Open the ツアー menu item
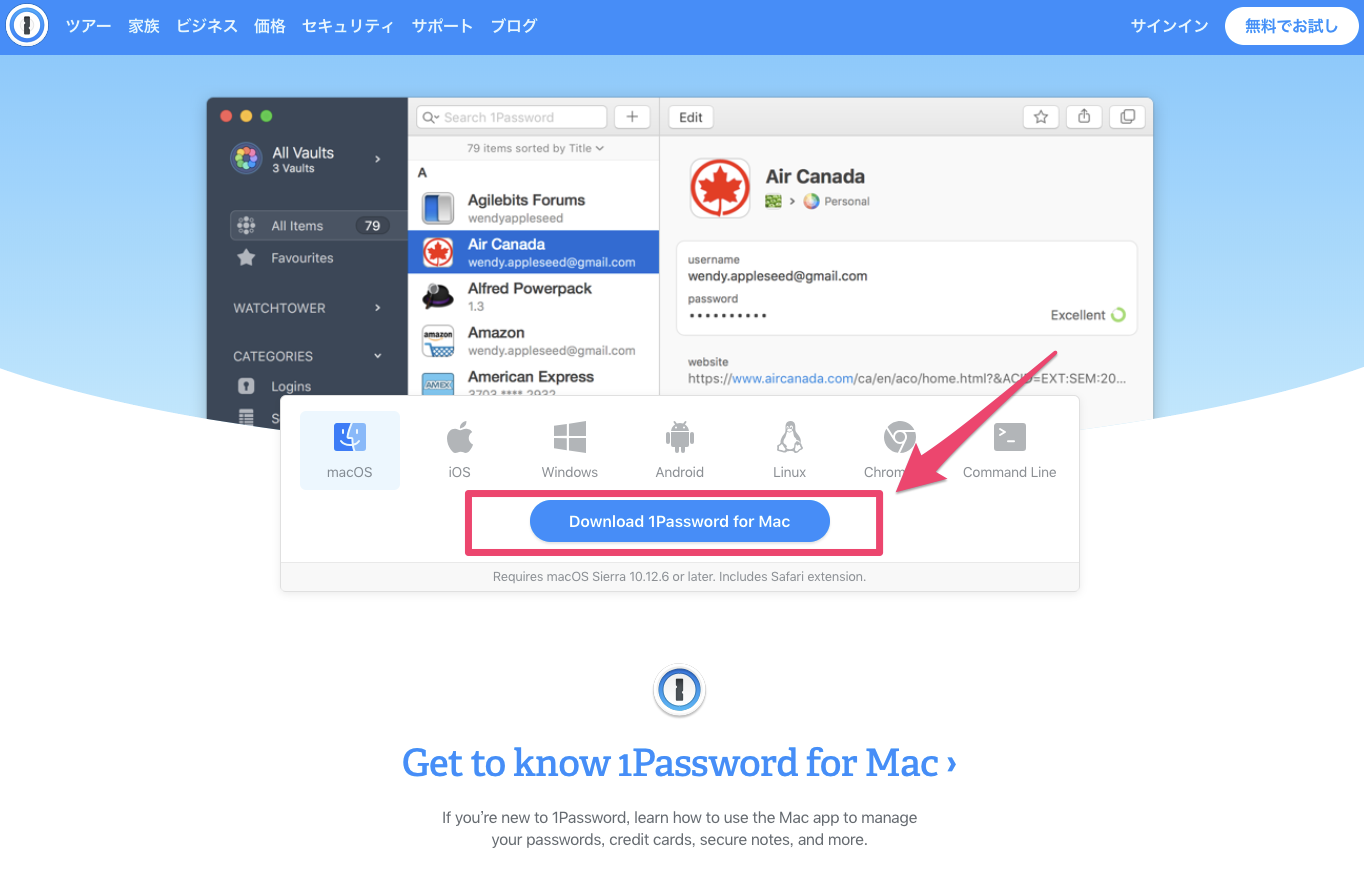 [88, 27]
